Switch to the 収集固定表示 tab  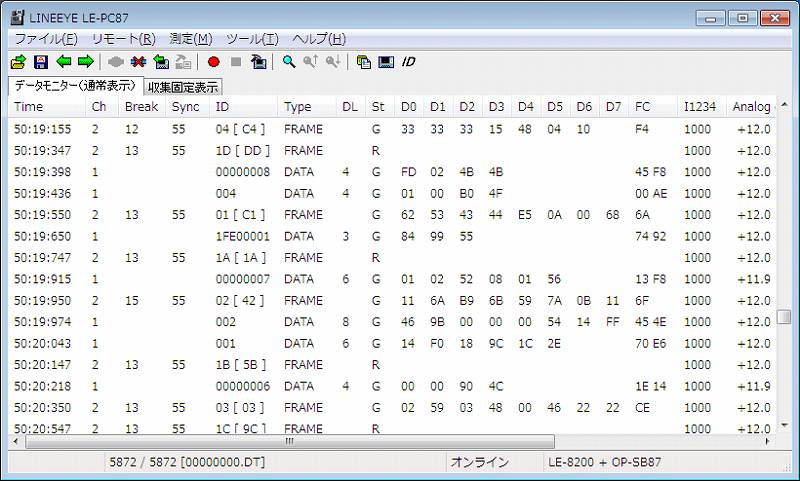pos(184,87)
